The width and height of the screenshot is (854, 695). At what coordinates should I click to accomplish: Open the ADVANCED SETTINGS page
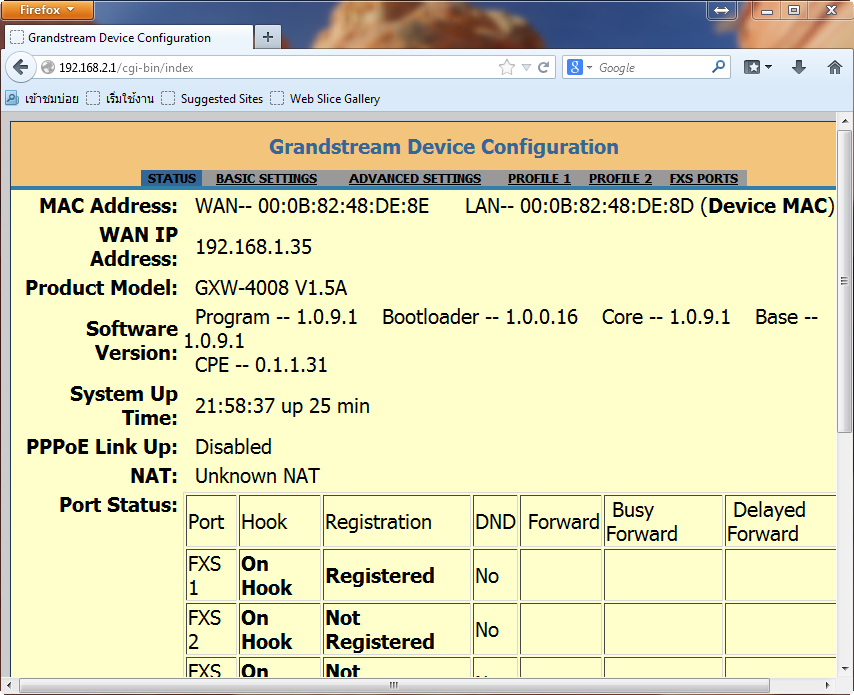coord(415,179)
